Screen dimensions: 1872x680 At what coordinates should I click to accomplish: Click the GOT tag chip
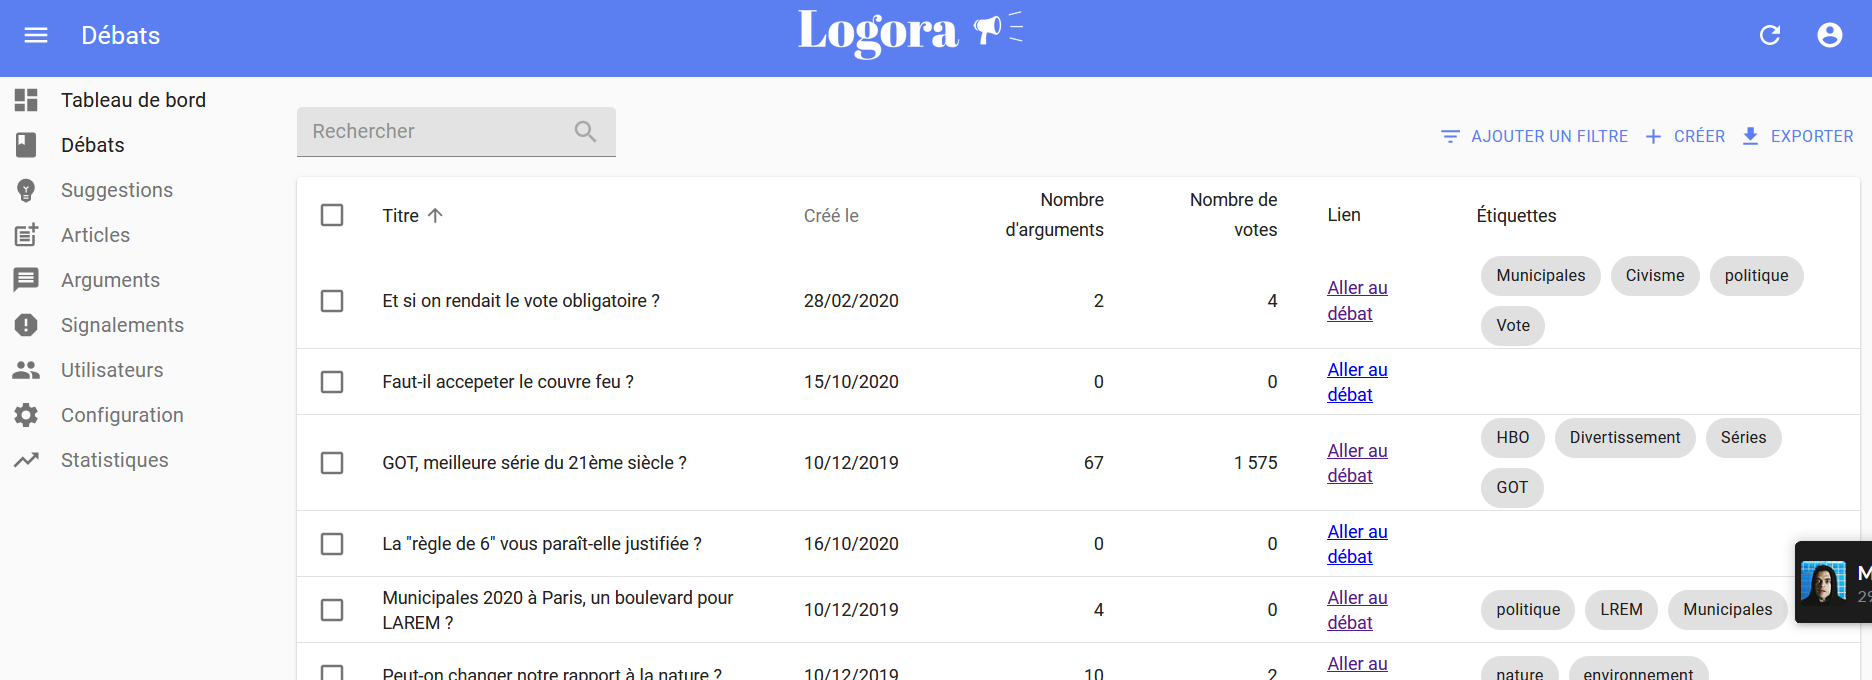tap(1512, 488)
